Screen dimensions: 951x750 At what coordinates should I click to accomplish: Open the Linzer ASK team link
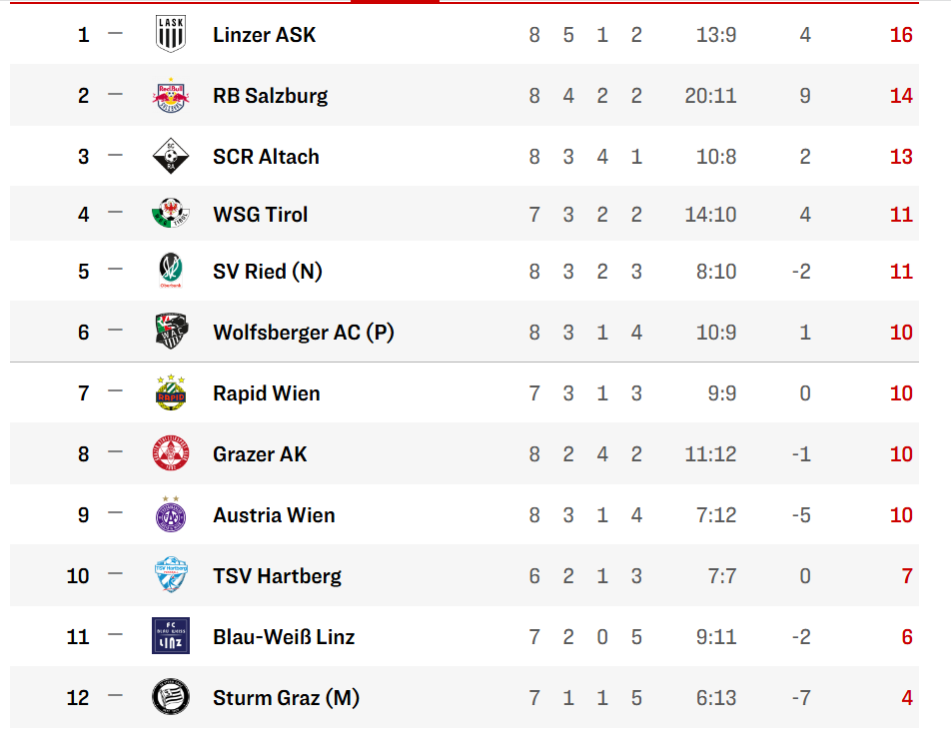(x=264, y=35)
